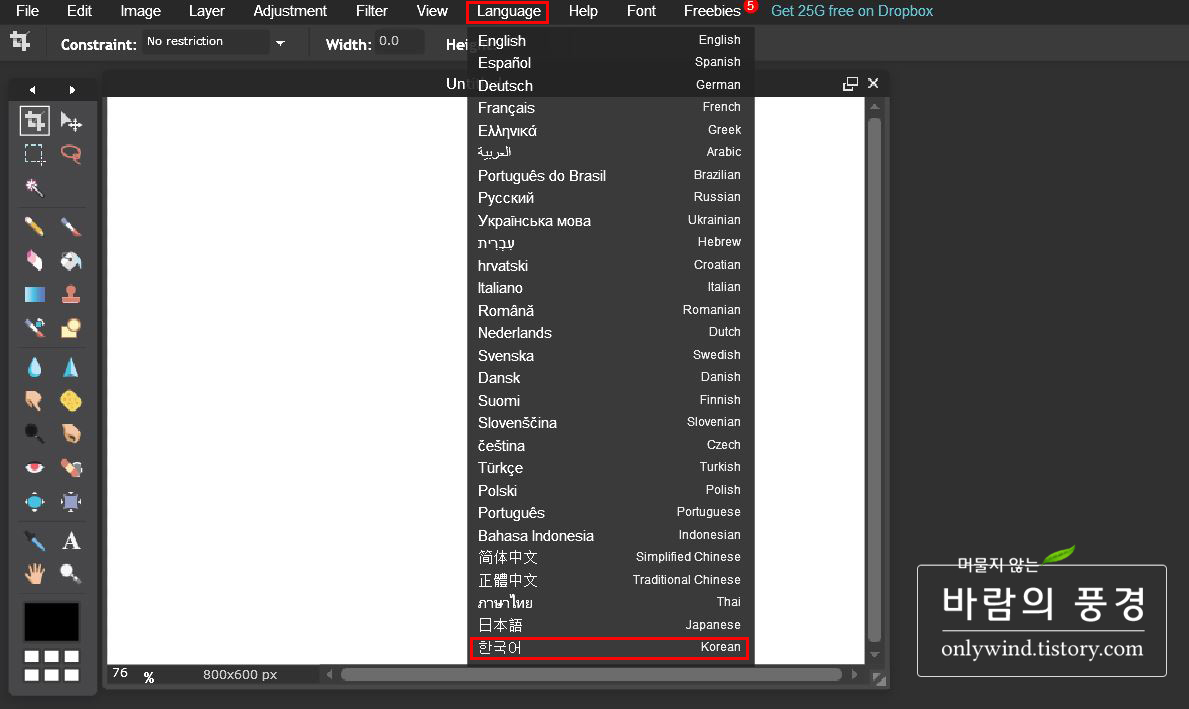
Task: Click the zoom percentage field showing 76
Action: click(122, 673)
